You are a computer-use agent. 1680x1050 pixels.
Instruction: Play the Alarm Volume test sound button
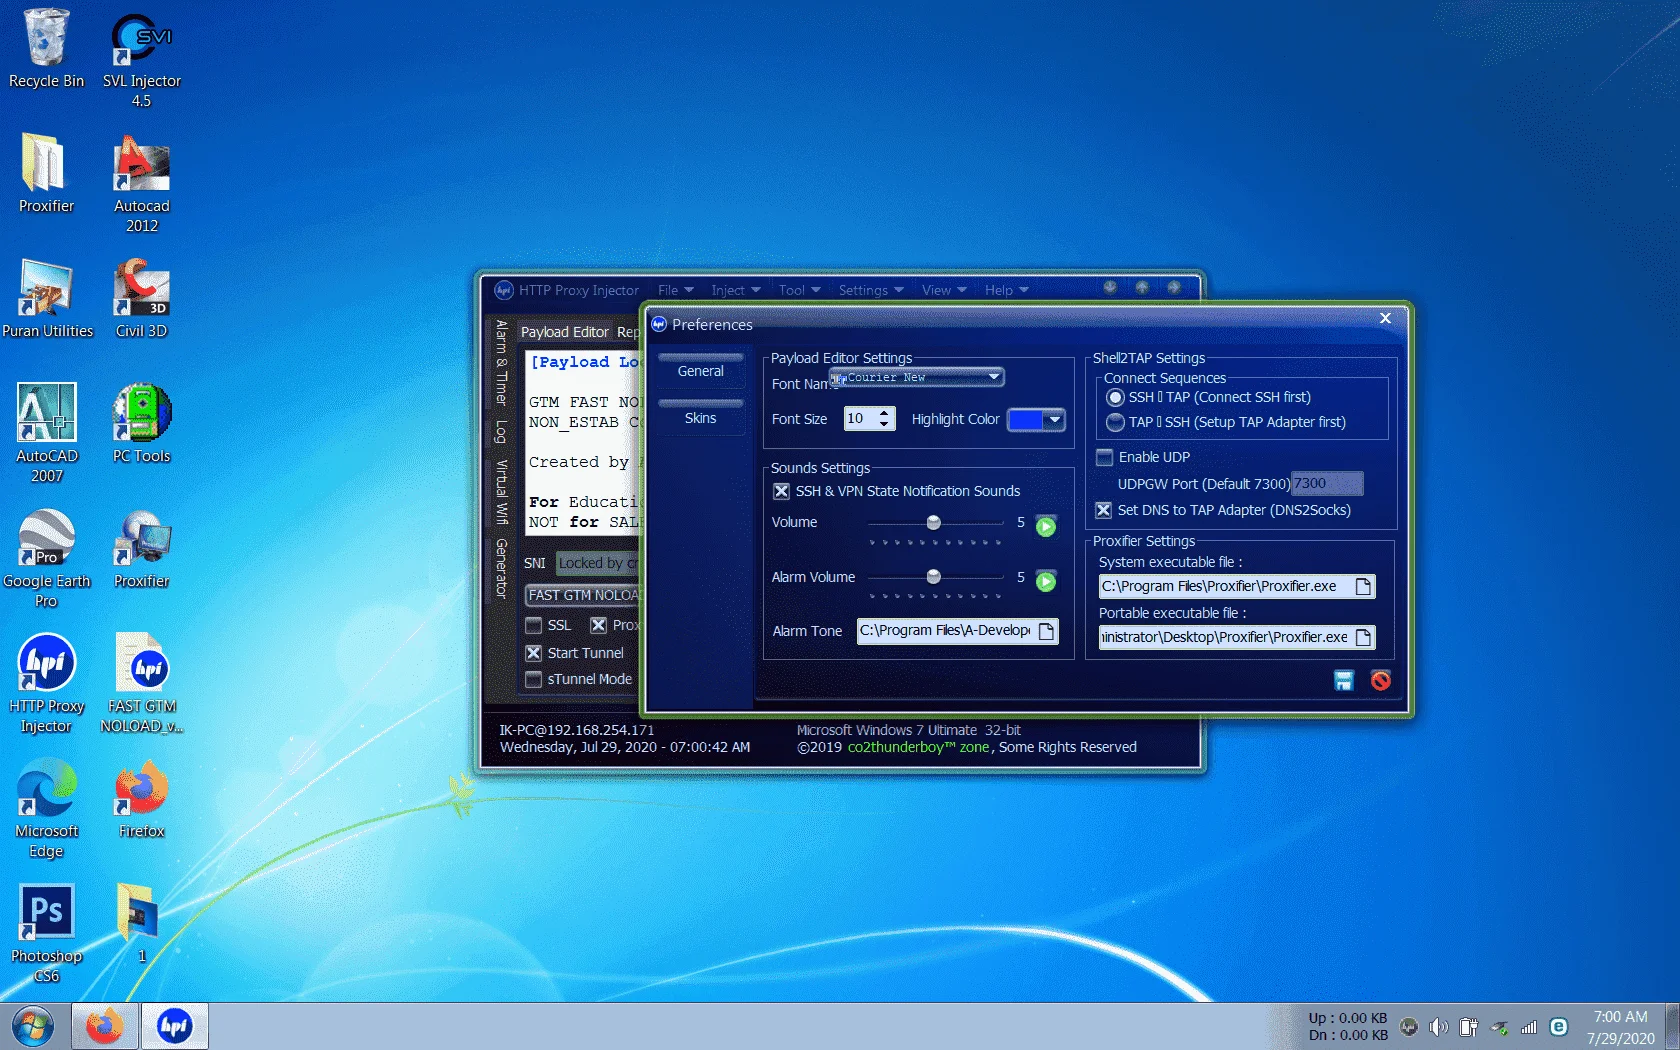pos(1046,581)
